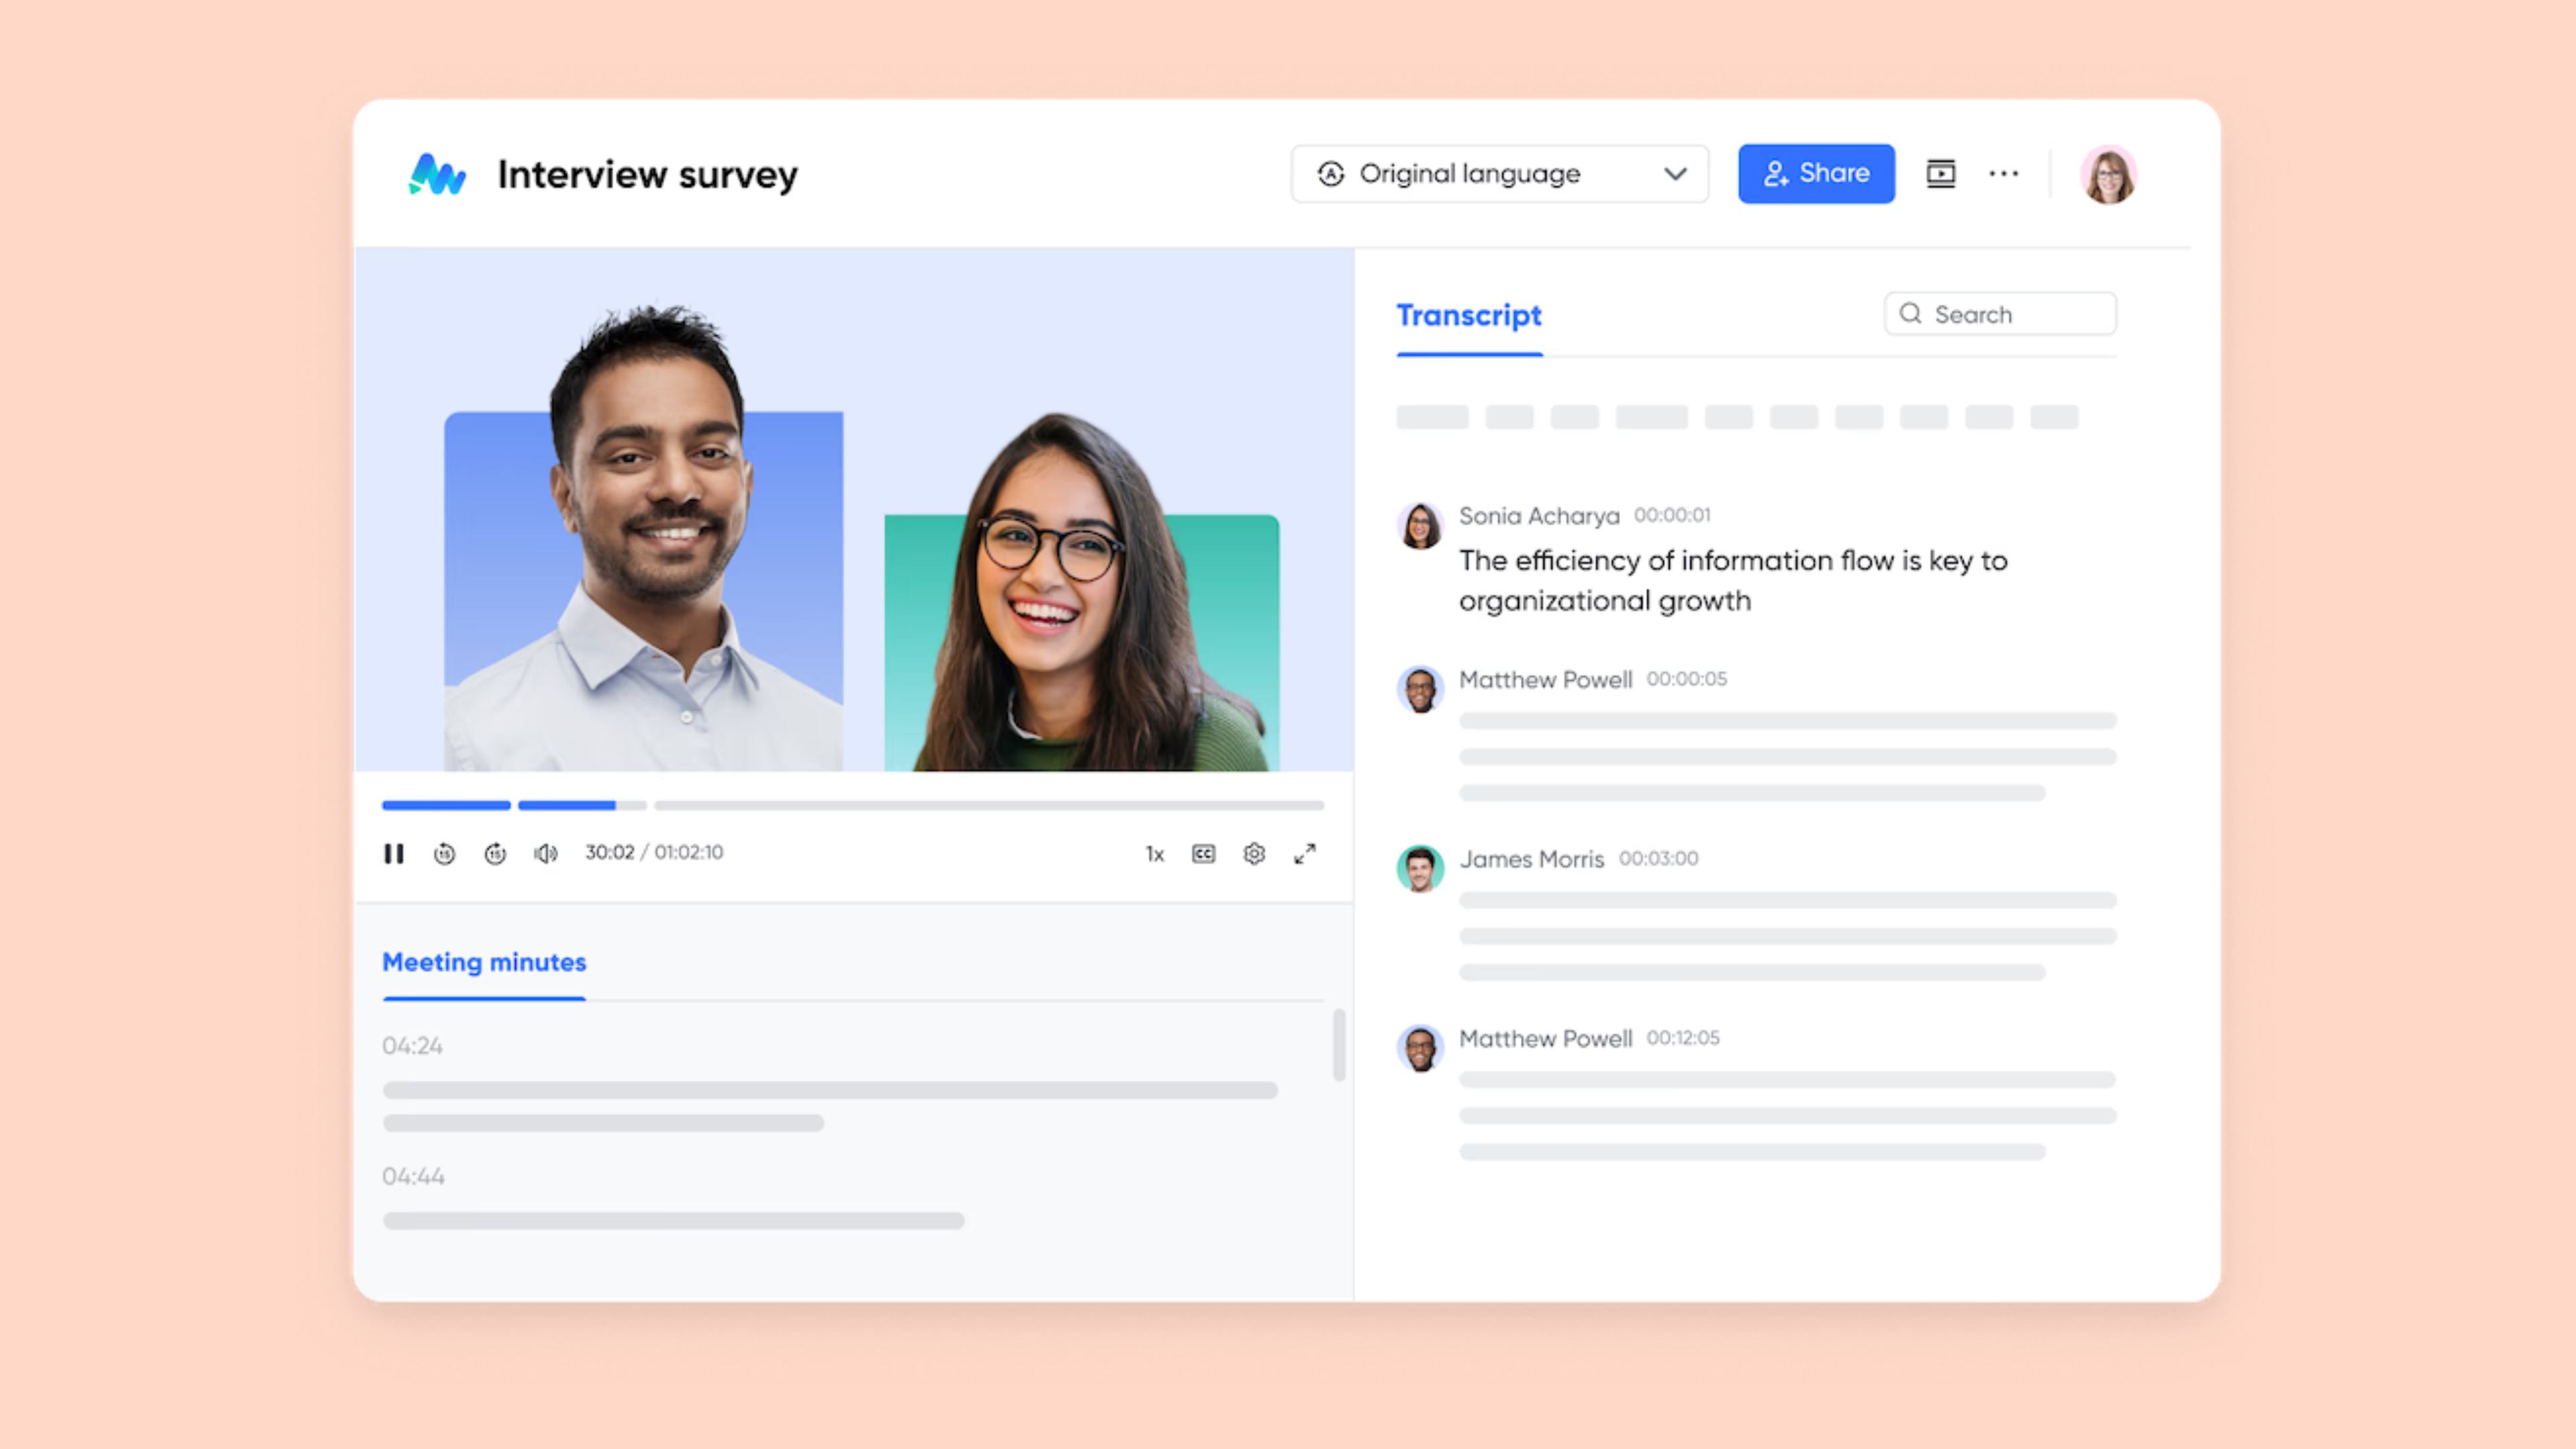Open the user profile avatar
2576x1449 pixels.
coord(2108,175)
